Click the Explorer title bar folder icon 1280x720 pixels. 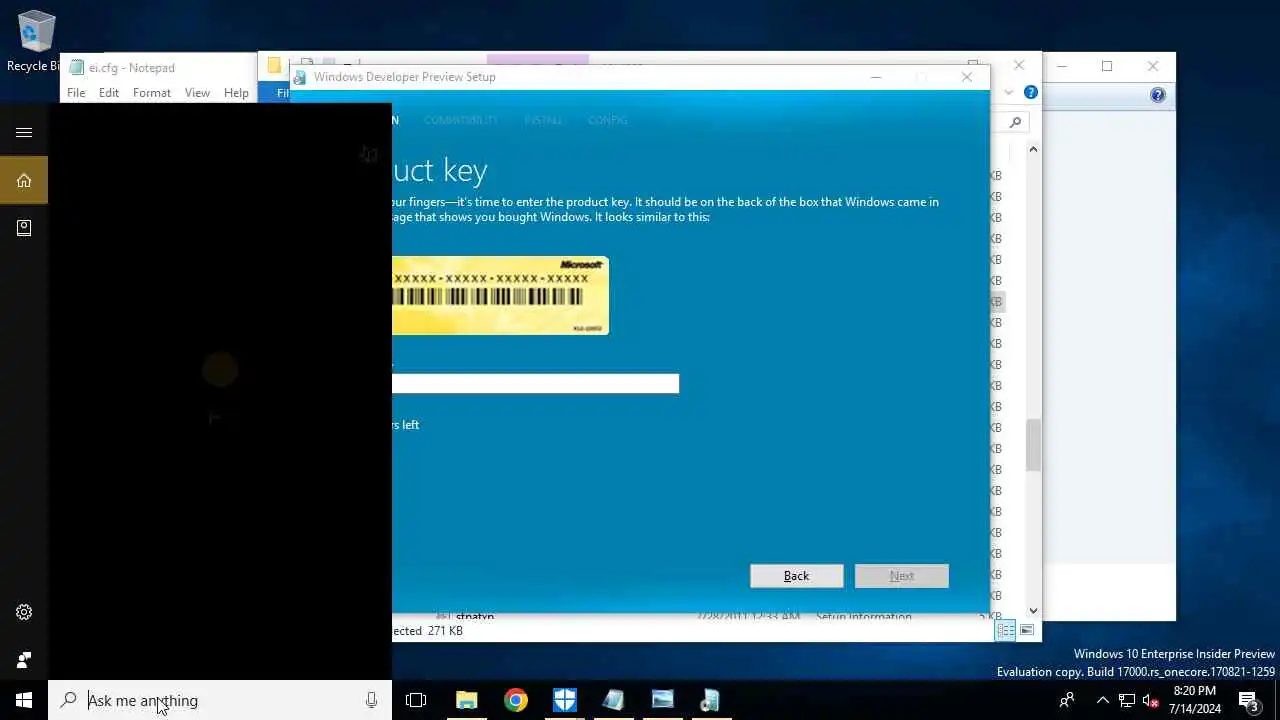274,66
